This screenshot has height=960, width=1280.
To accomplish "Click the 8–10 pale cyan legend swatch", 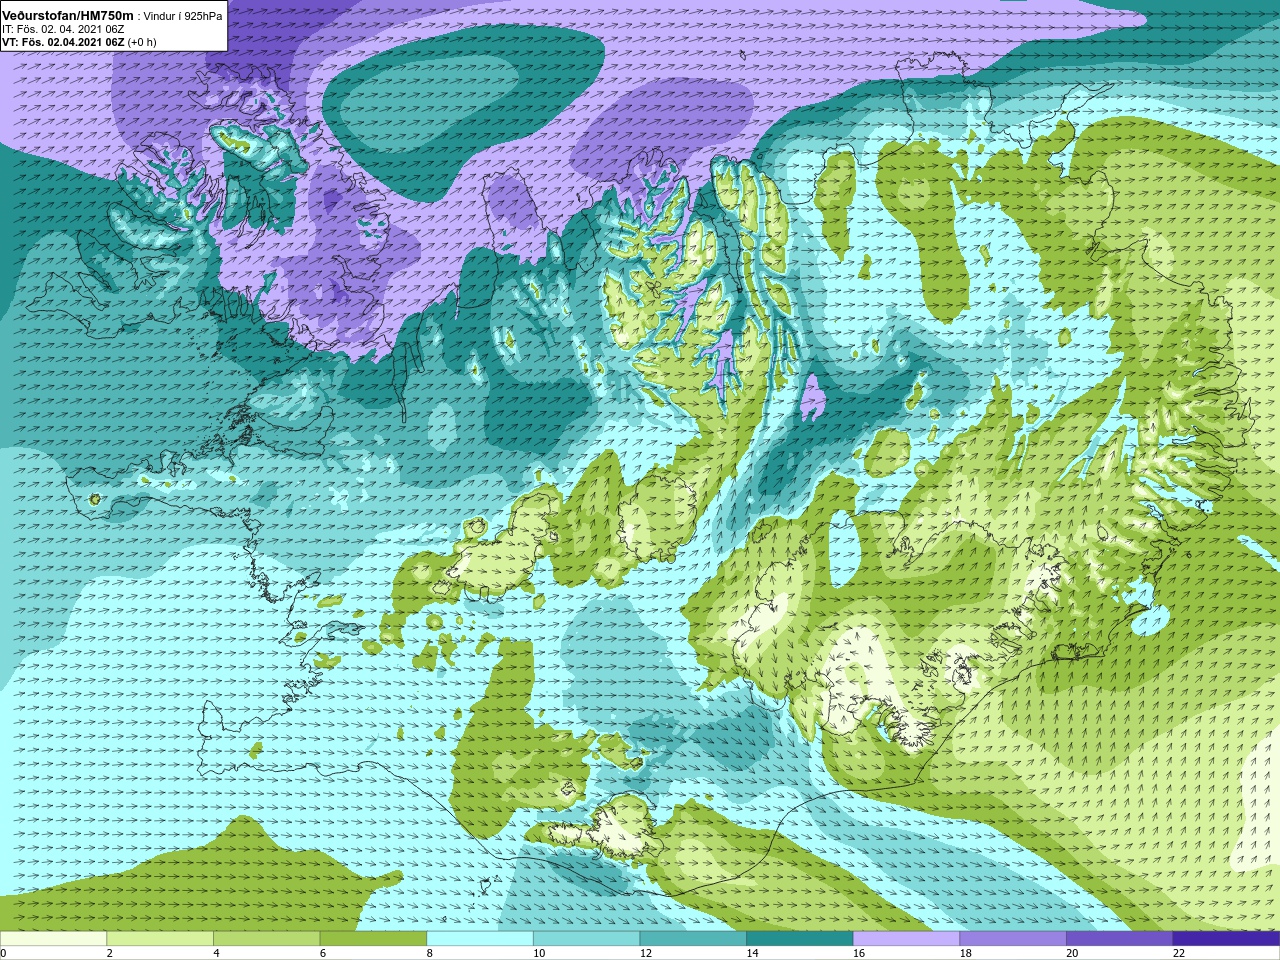I will coord(480,939).
